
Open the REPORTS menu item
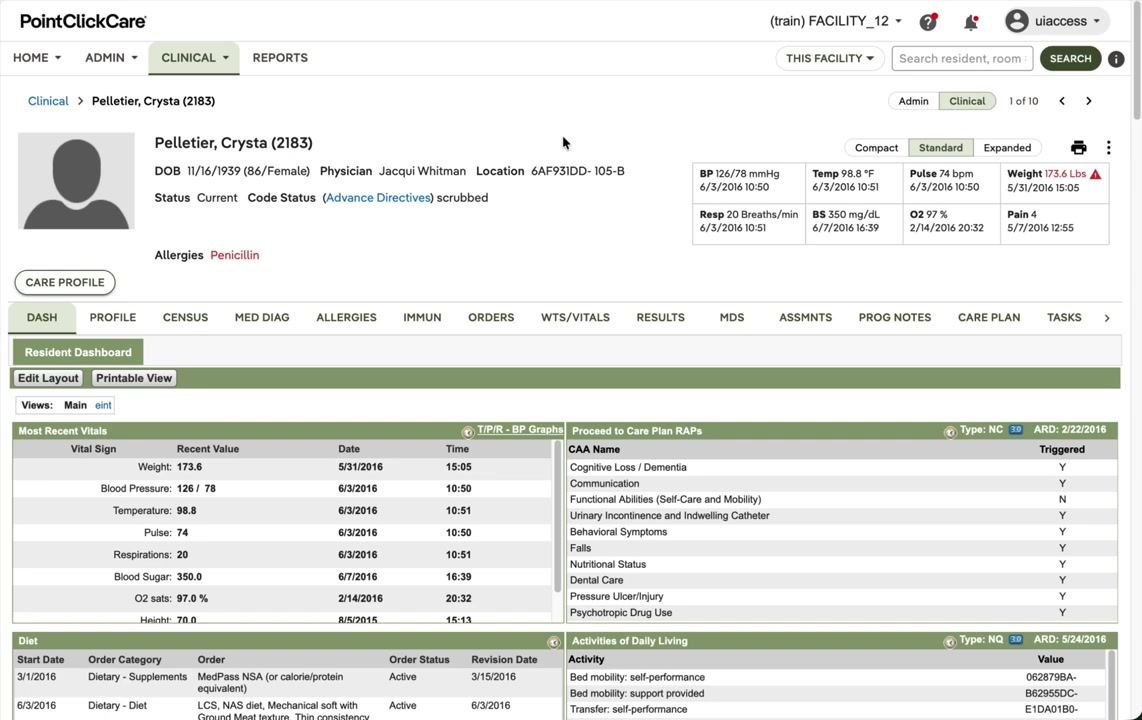tap(280, 58)
